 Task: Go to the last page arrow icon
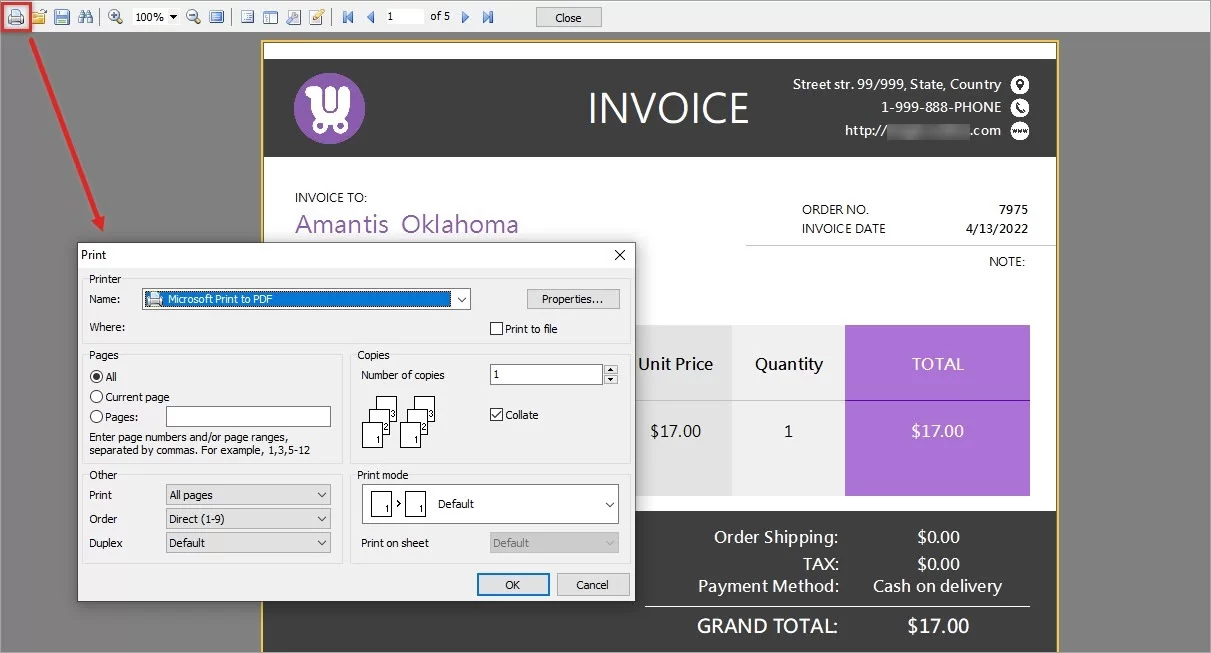coord(489,16)
